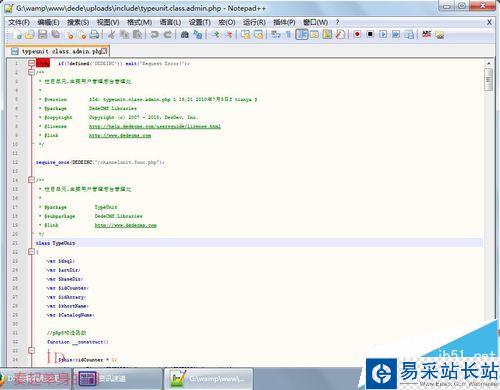Collapse class body fold on line 22
The image size is (500, 390).
coord(31,252)
